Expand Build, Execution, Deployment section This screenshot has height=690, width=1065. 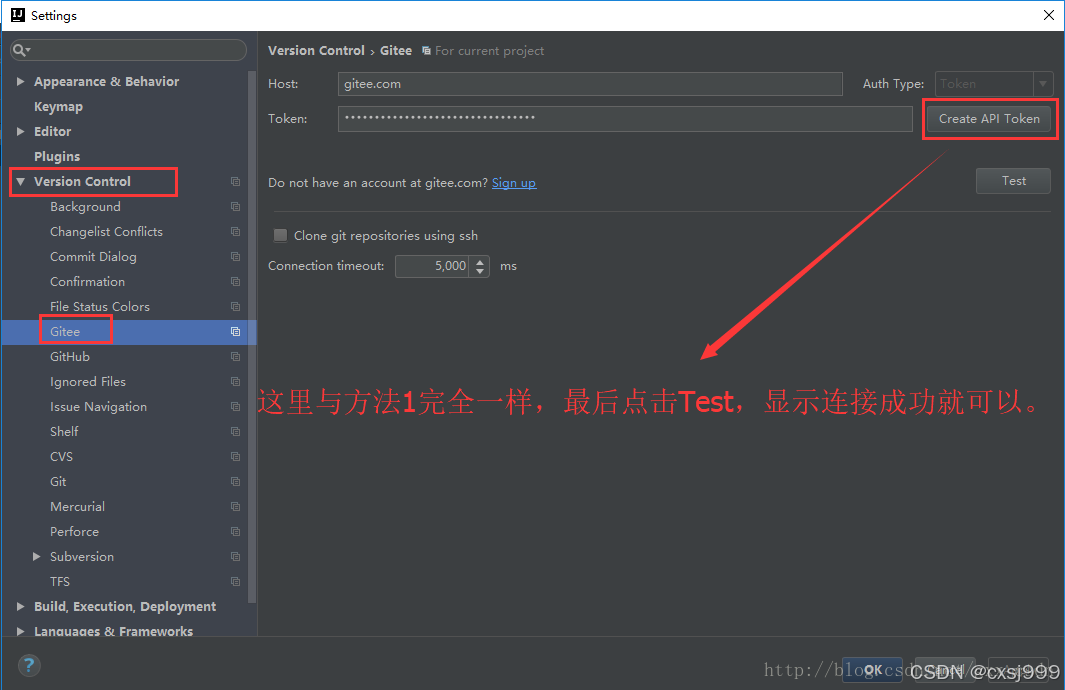pos(20,606)
